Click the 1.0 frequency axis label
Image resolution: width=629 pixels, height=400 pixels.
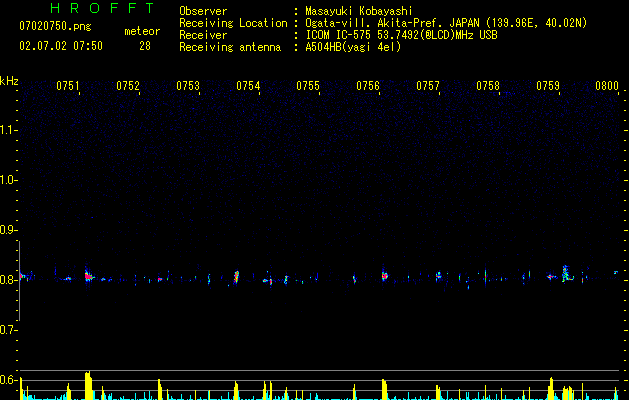coord(8,180)
